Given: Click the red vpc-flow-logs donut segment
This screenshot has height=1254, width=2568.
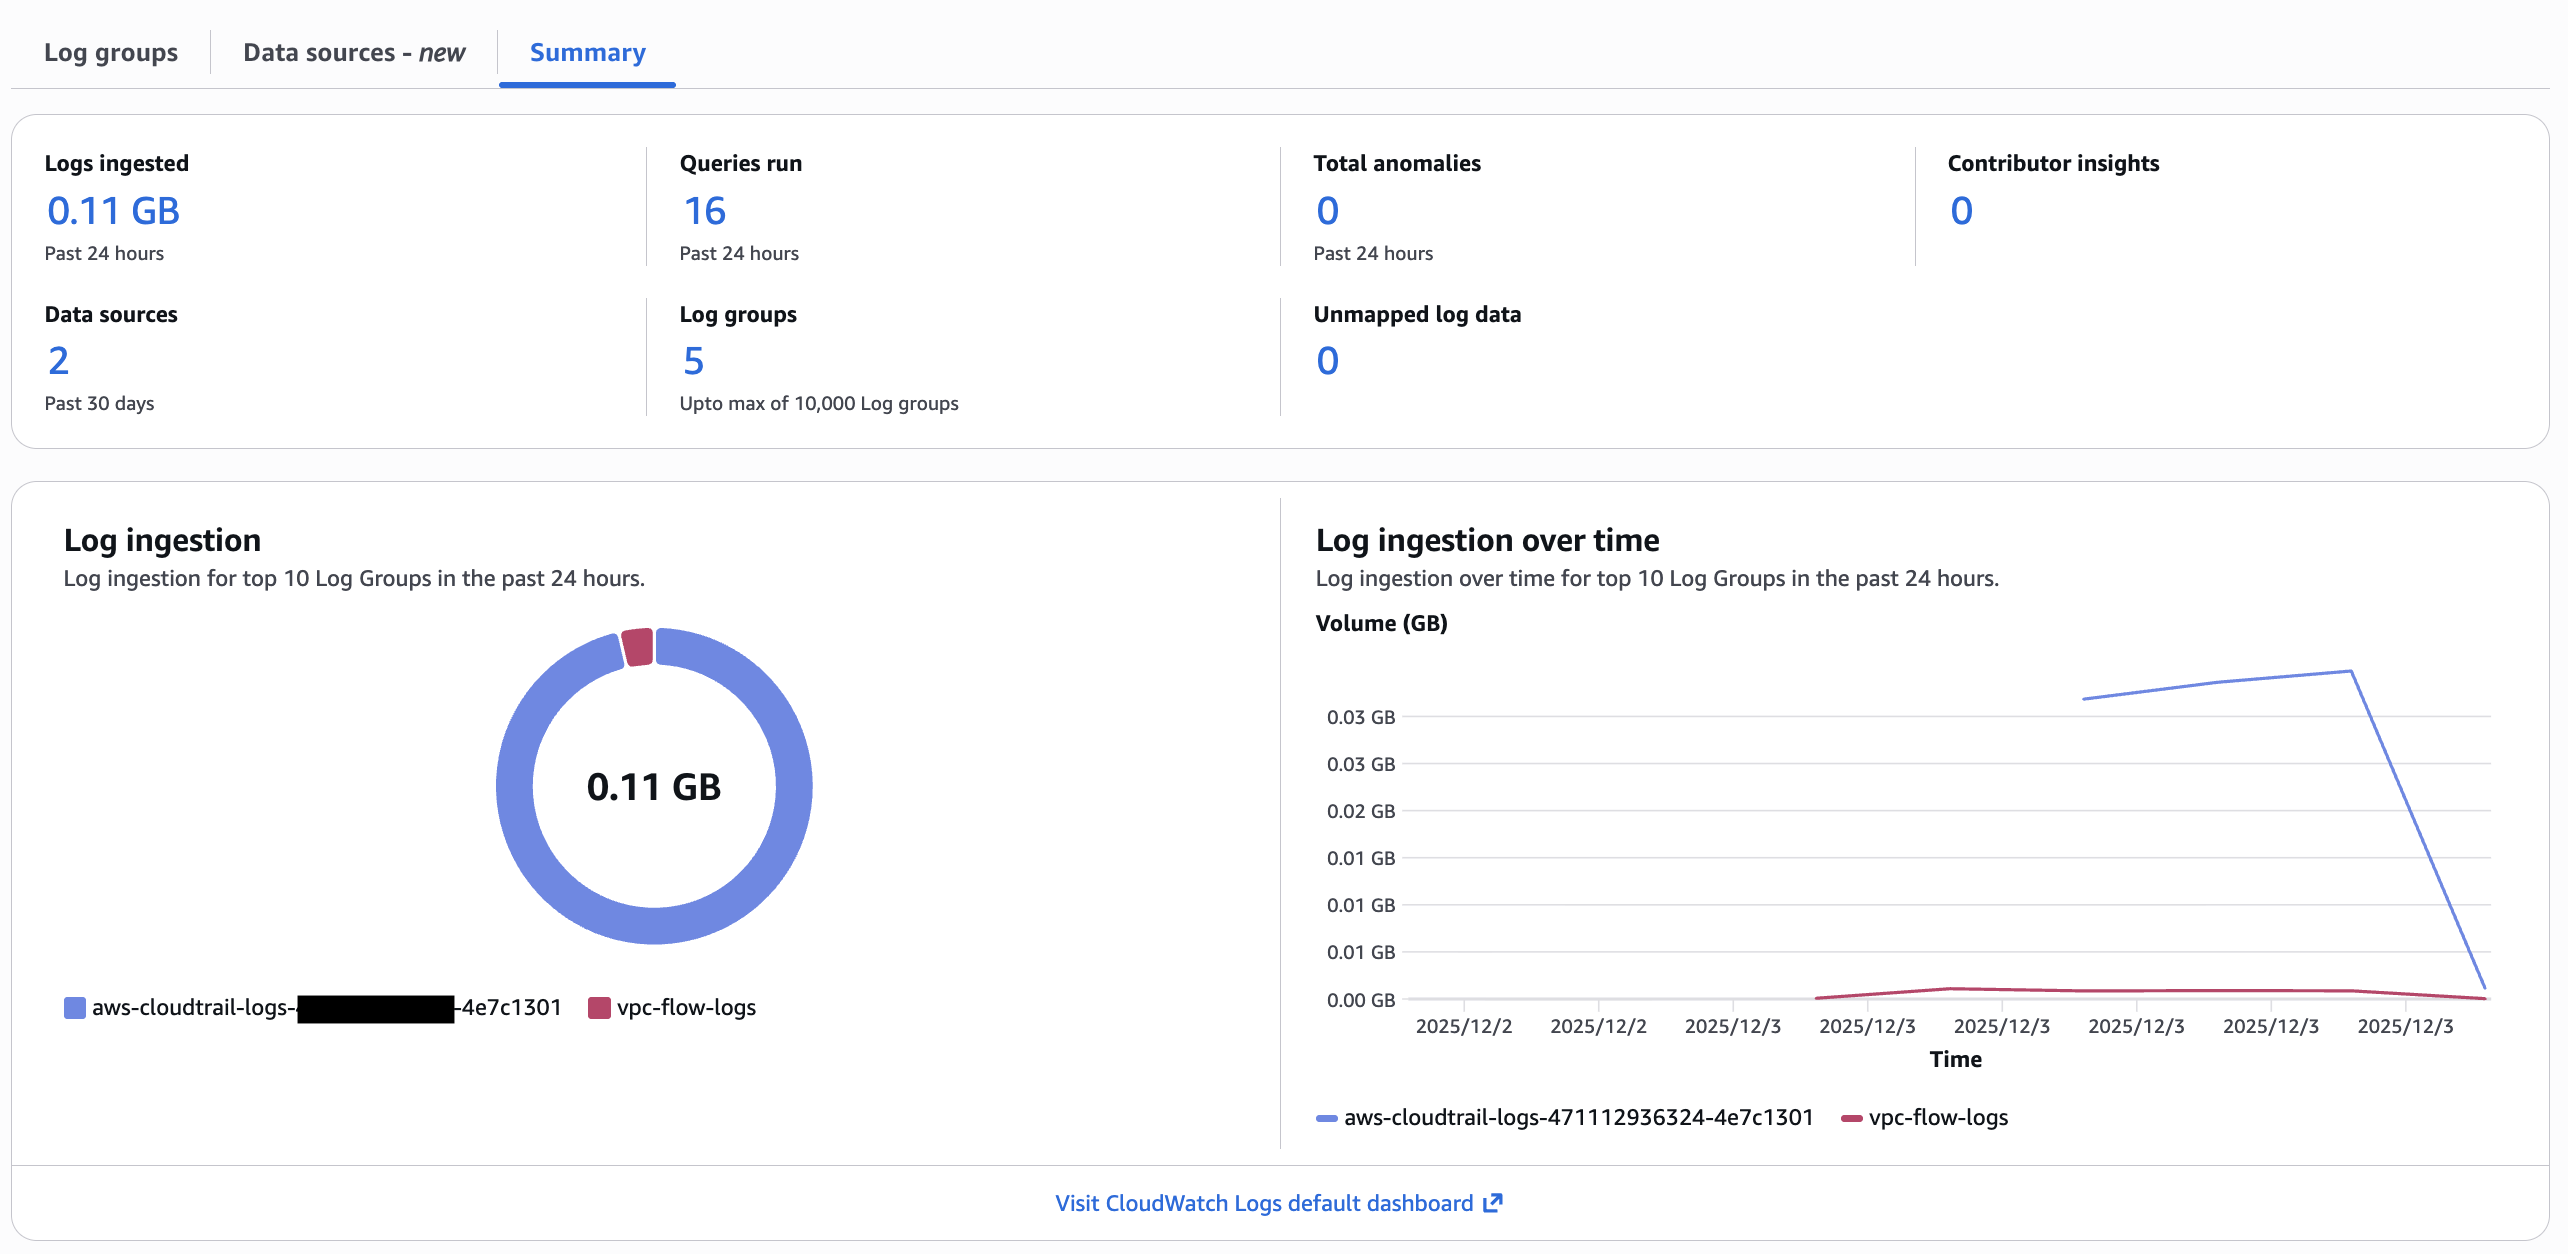Looking at the screenshot, I should click(x=637, y=647).
